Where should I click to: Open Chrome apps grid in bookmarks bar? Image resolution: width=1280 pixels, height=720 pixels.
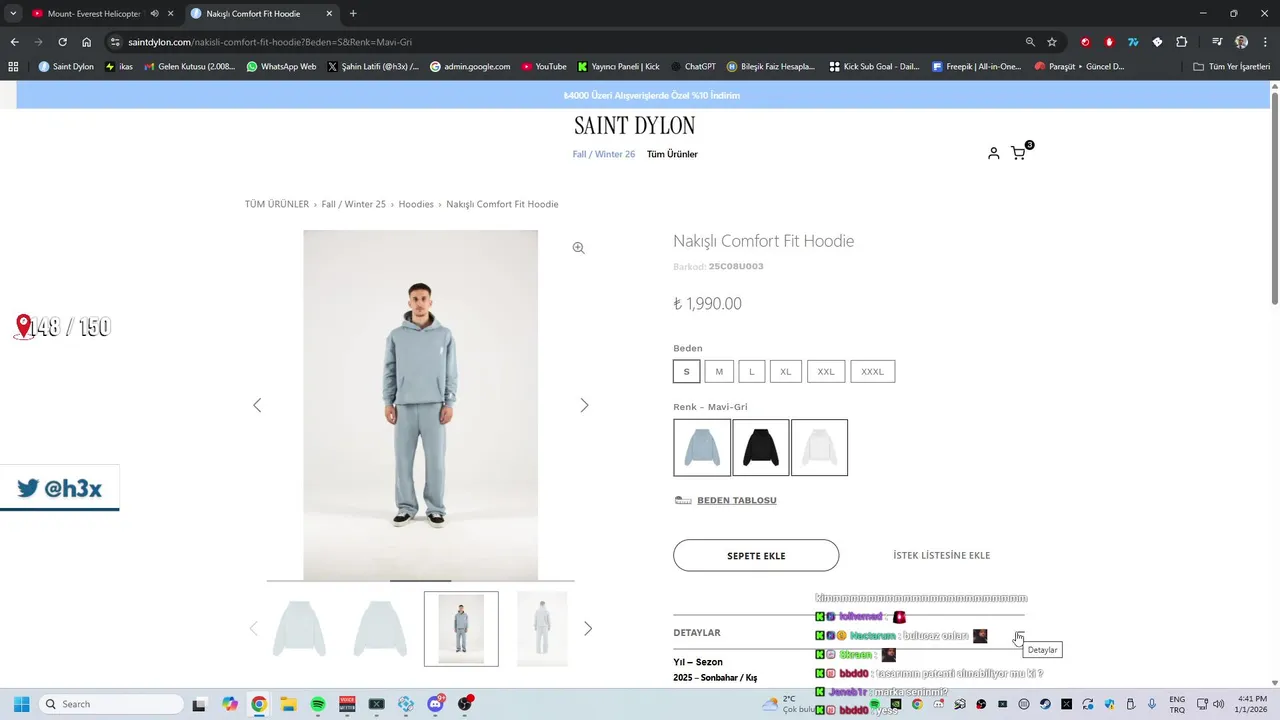pyautogui.click(x=13, y=67)
